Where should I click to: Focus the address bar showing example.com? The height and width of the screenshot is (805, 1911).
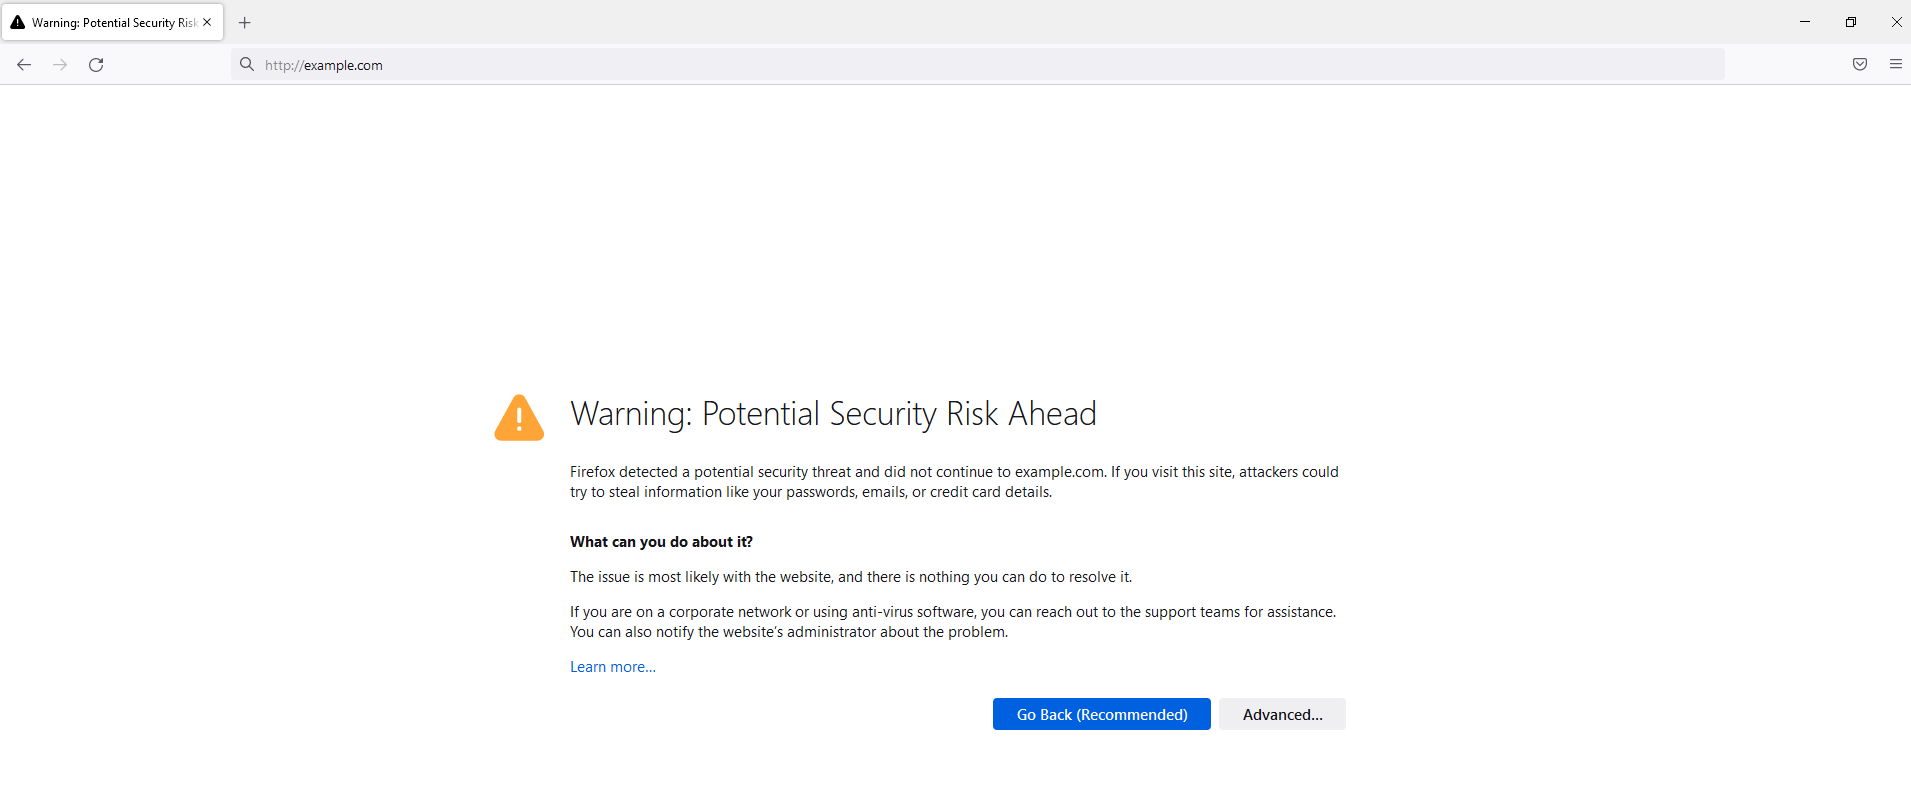(900, 65)
